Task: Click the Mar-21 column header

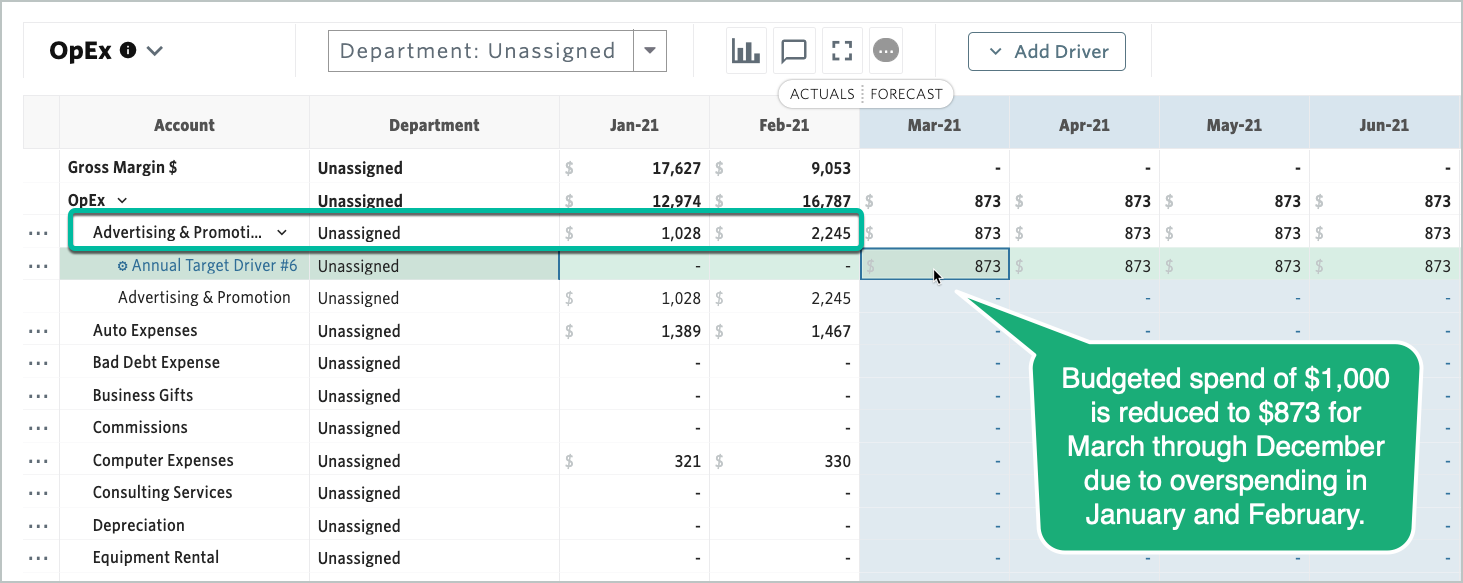Action: pyautogui.click(x=934, y=125)
